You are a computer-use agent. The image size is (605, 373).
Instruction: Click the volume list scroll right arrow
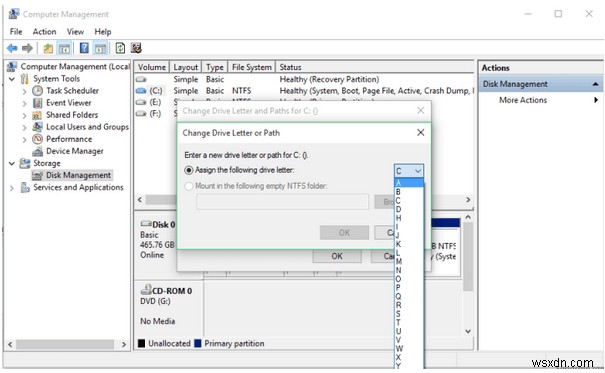[468, 200]
